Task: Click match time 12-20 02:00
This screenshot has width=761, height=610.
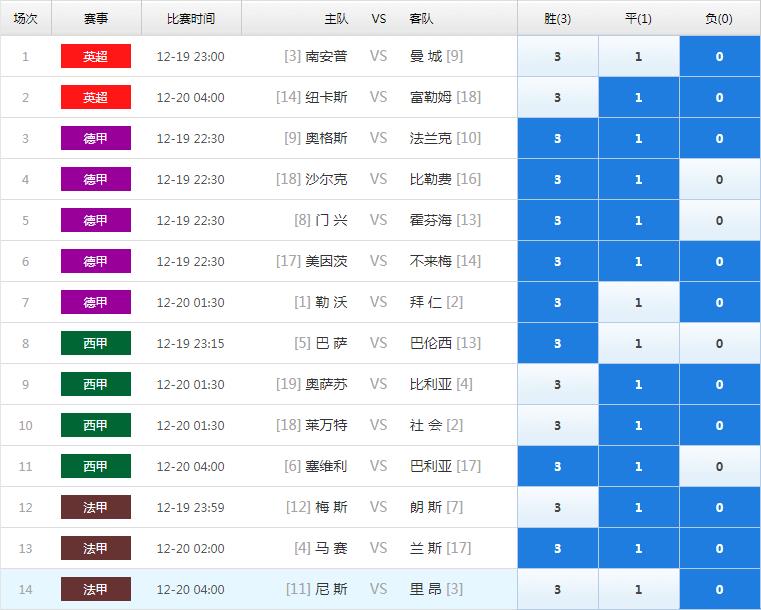Action: (x=191, y=548)
